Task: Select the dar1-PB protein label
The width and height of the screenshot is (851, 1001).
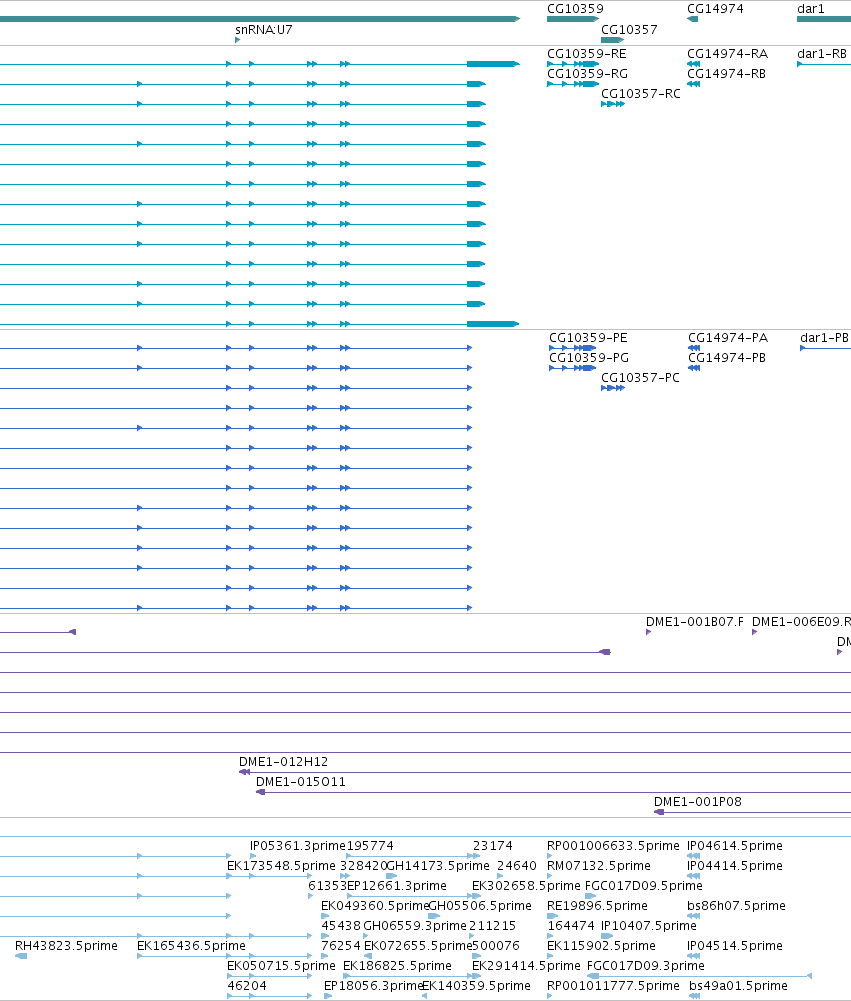Action: click(x=824, y=338)
